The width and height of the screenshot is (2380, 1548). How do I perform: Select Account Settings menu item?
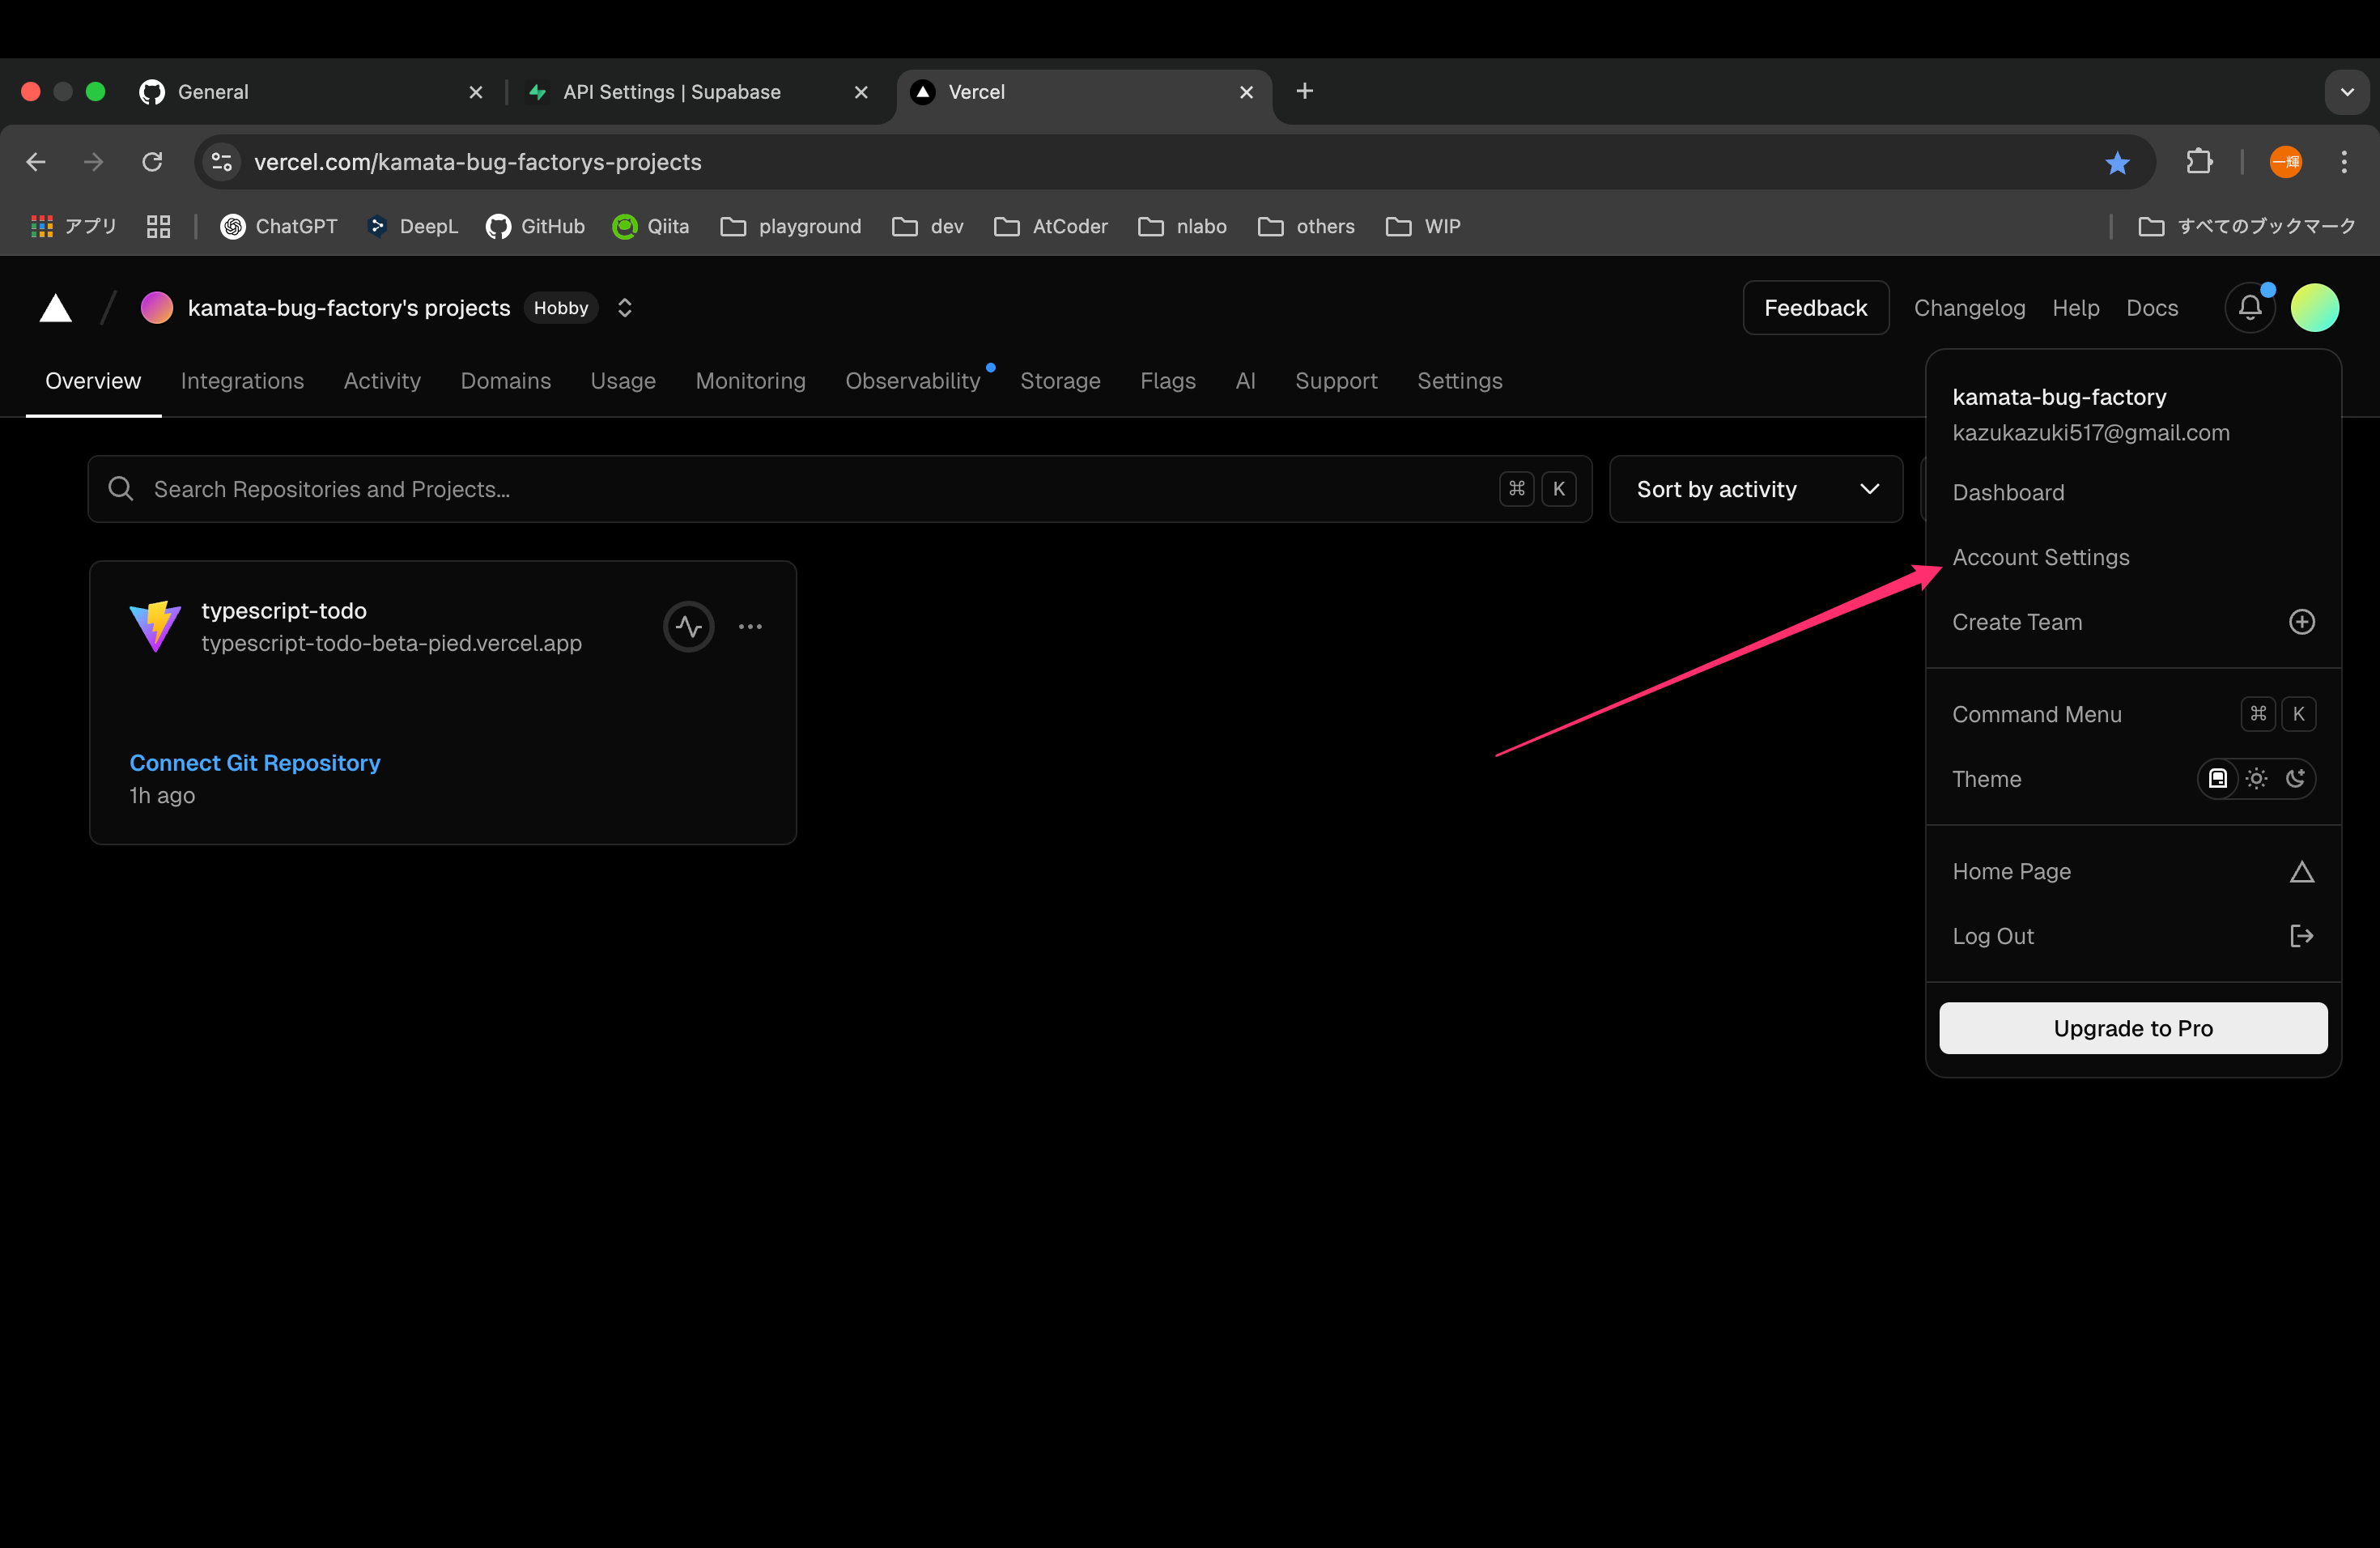(2040, 557)
